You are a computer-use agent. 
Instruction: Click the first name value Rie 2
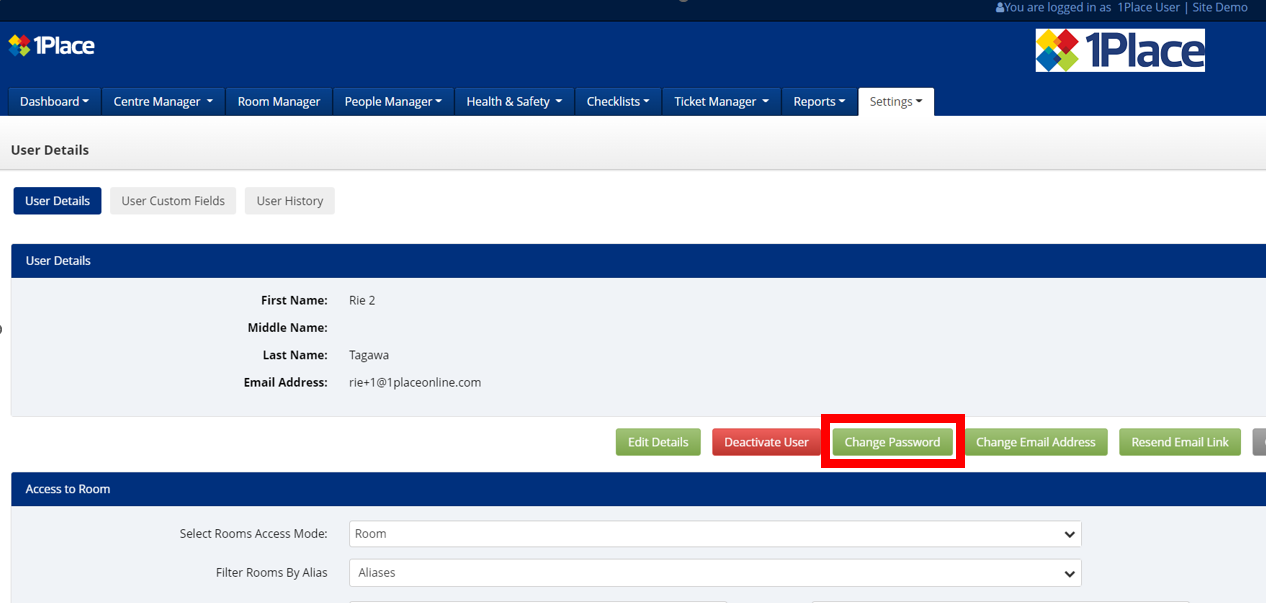pos(362,300)
